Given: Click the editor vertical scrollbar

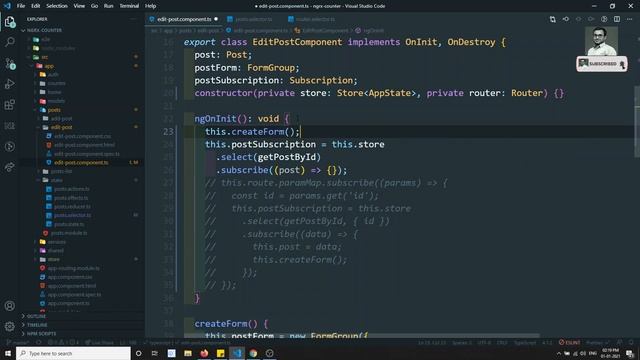Looking at the screenshot, I should click(x=637, y=122).
